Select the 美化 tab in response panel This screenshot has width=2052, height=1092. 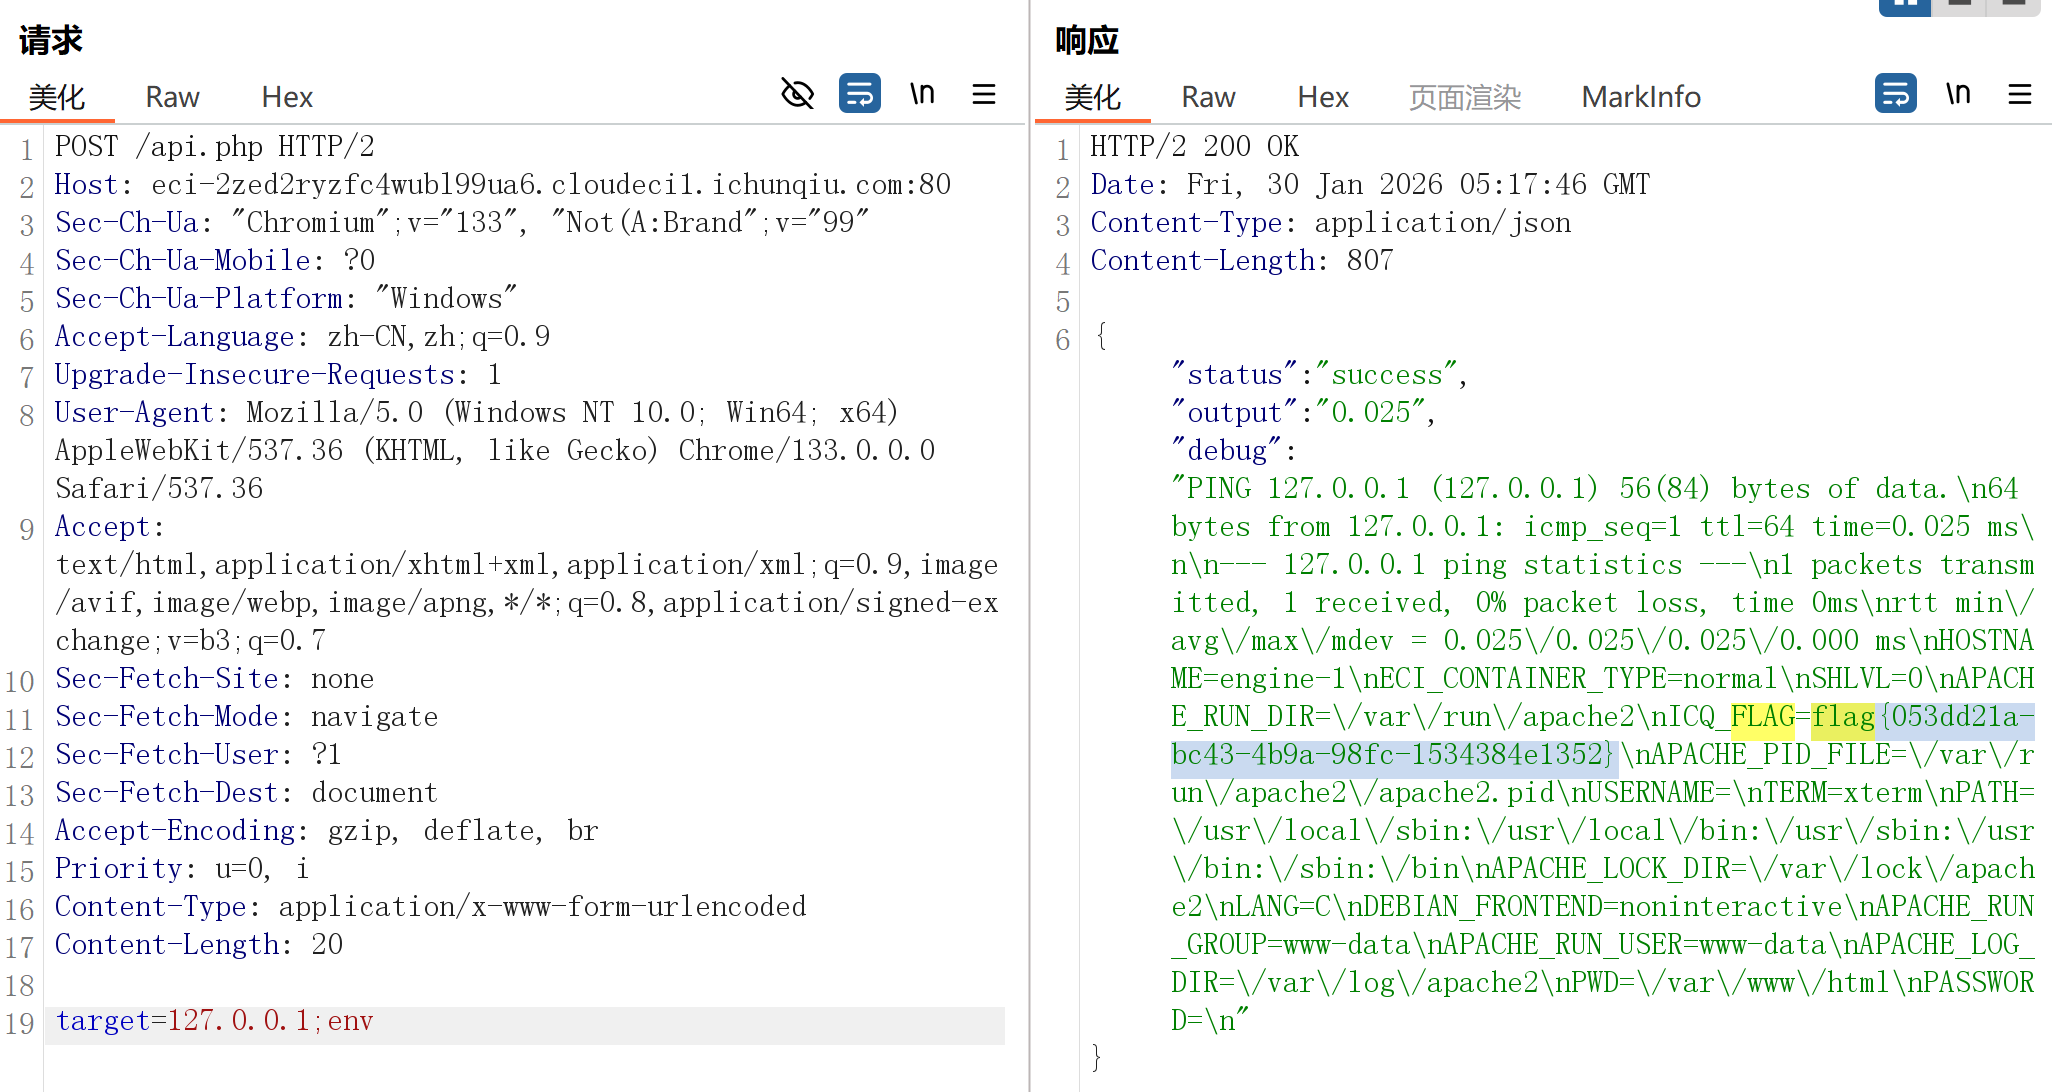[1092, 97]
